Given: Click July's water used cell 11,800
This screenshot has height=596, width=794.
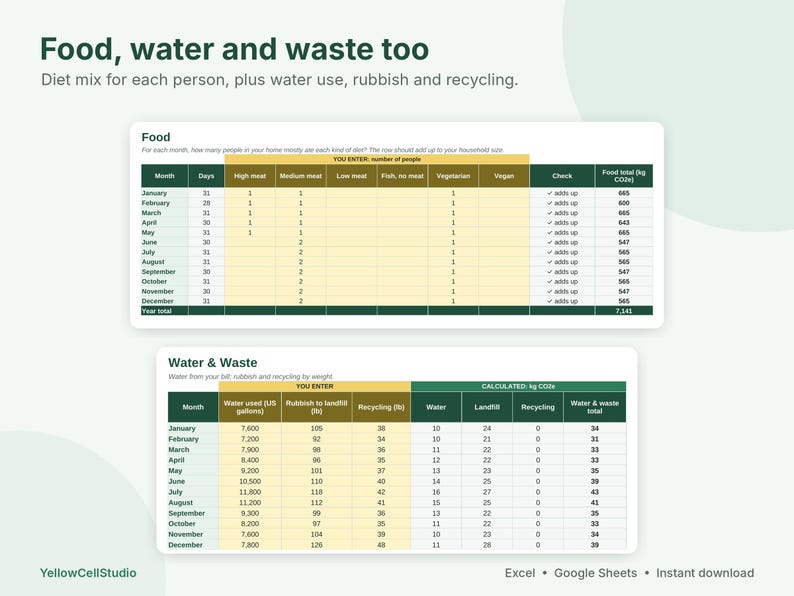Looking at the screenshot, I should tap(250, 492).
